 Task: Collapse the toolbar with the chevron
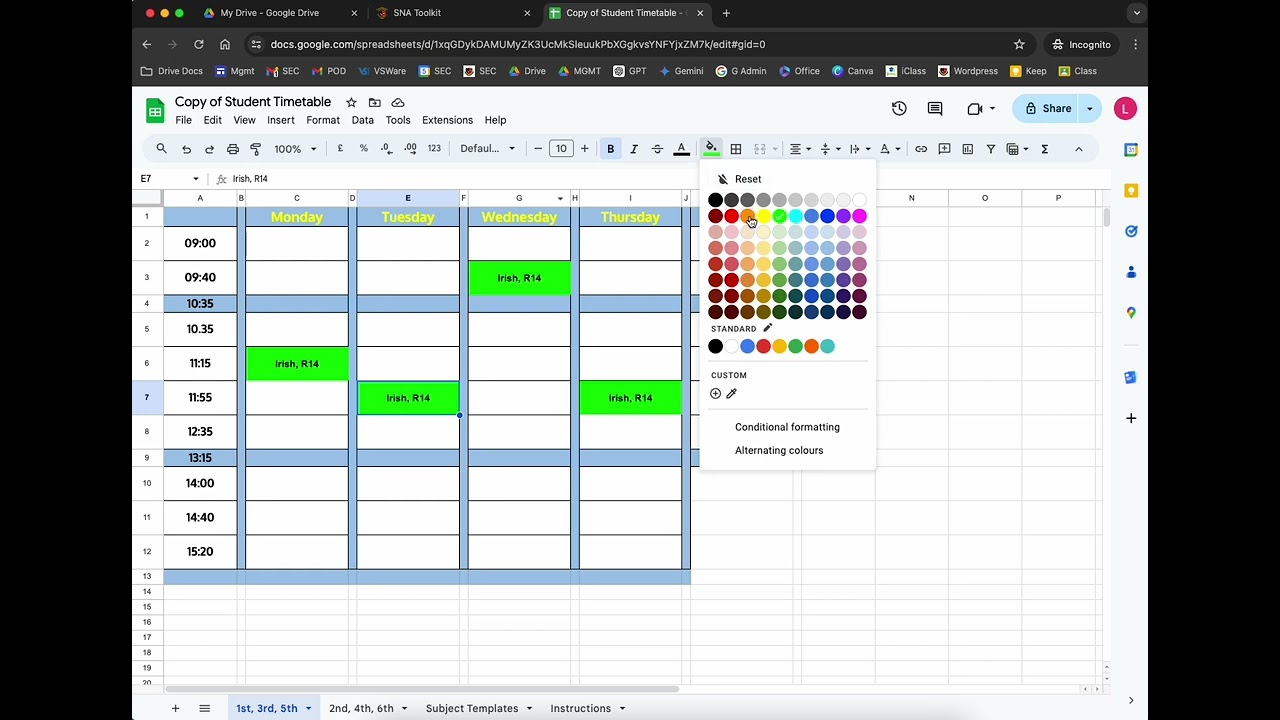coord(1078,149)
